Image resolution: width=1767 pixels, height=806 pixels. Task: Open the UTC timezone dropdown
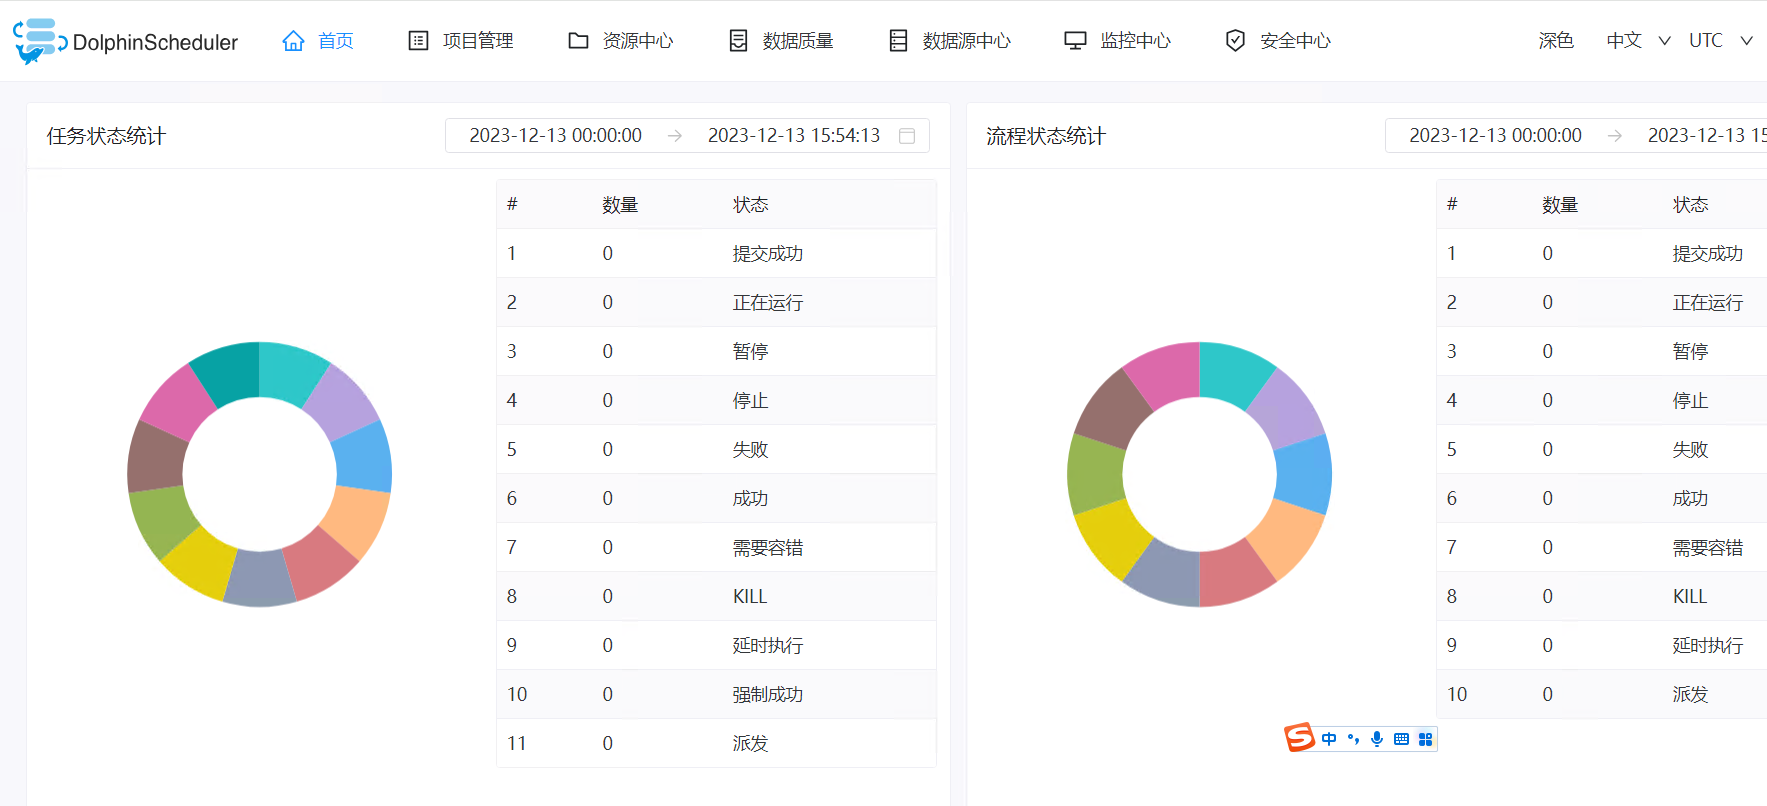(1720, 41)
